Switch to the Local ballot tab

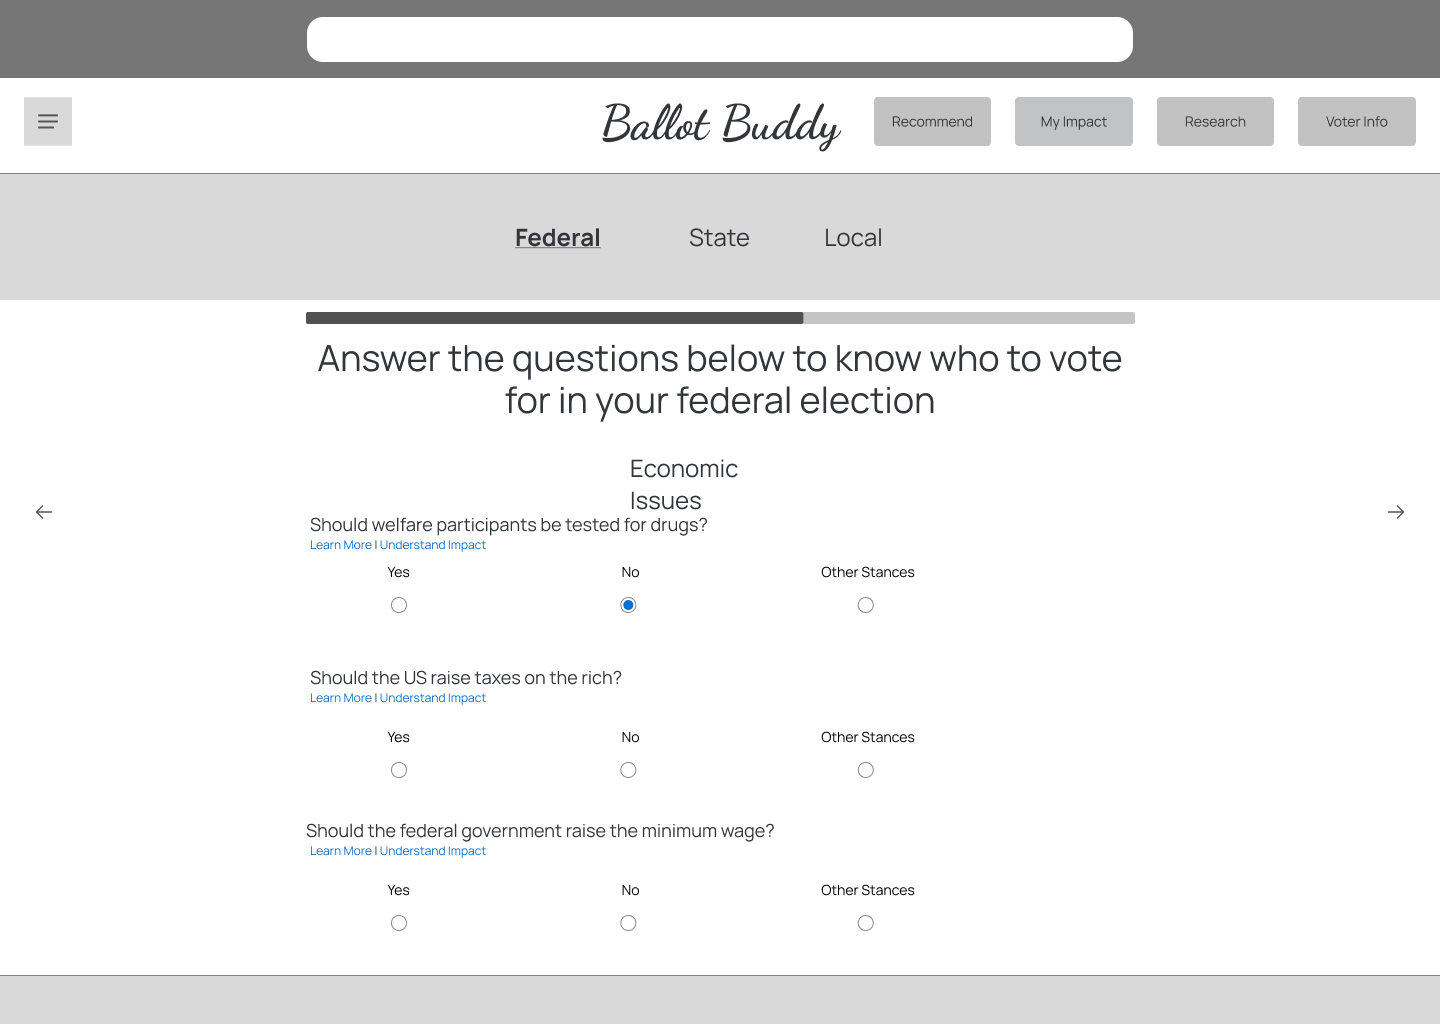(x=853, y=237)
